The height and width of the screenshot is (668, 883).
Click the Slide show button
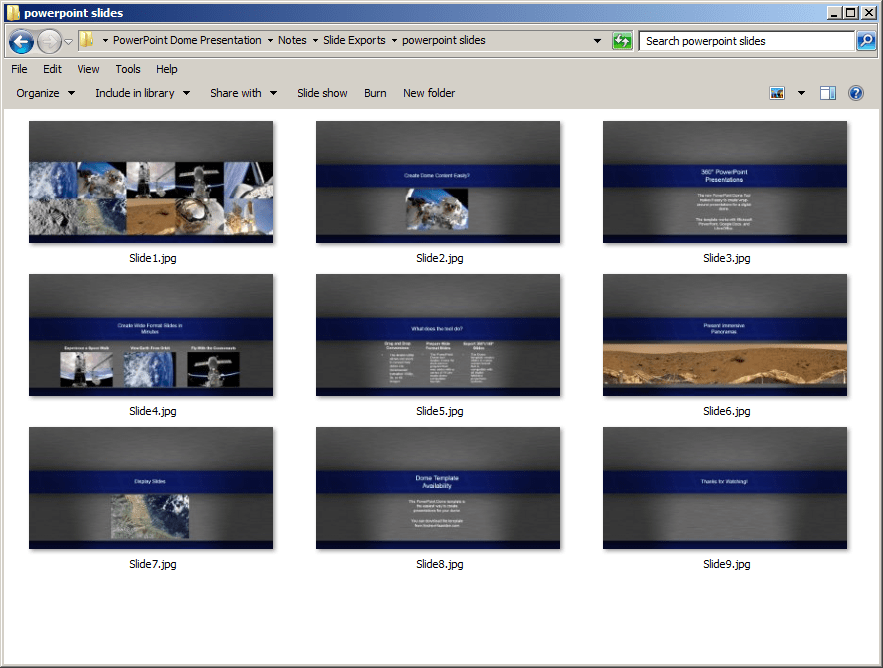coord(322,93)
